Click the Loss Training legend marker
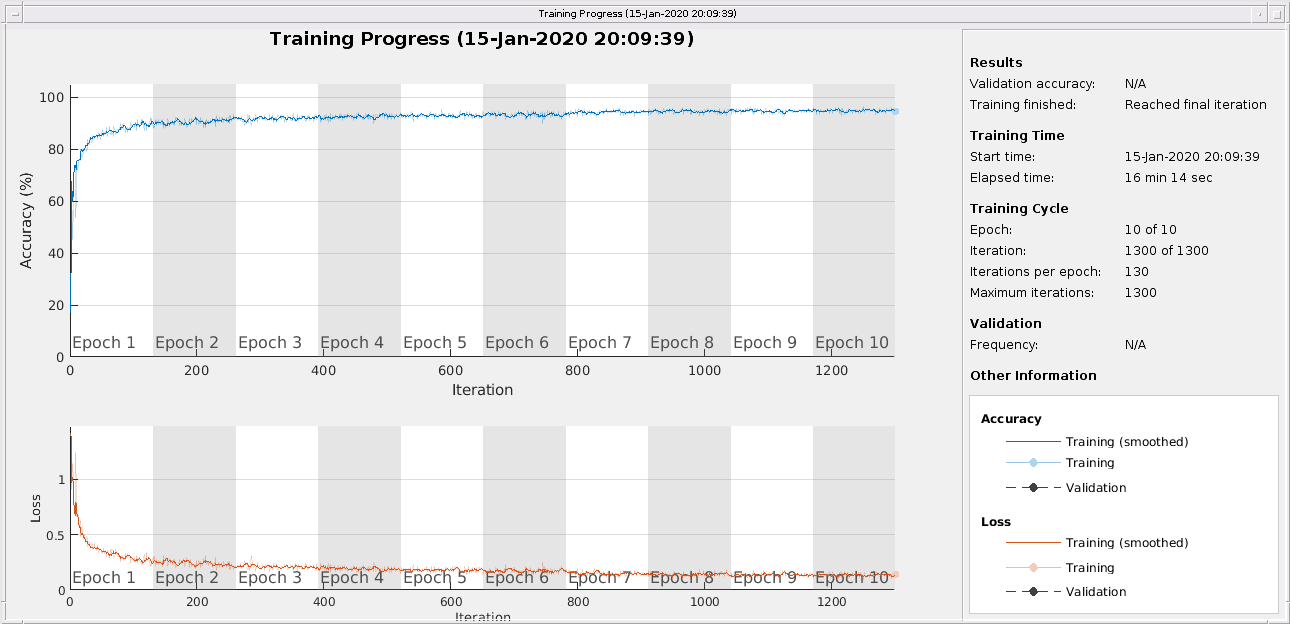Screen dimensions: 1290x624 click(1033, 568)
